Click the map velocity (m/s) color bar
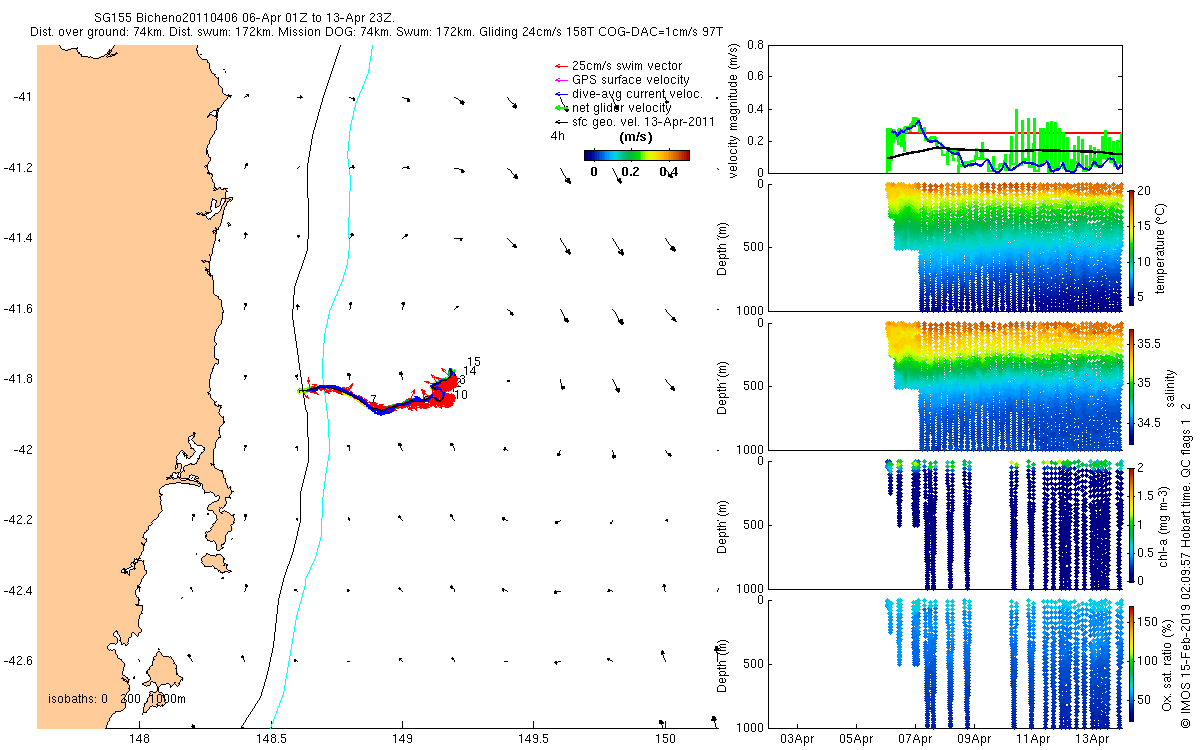The width and height of the screenshot is (1200, 750). tap(636, 156)
